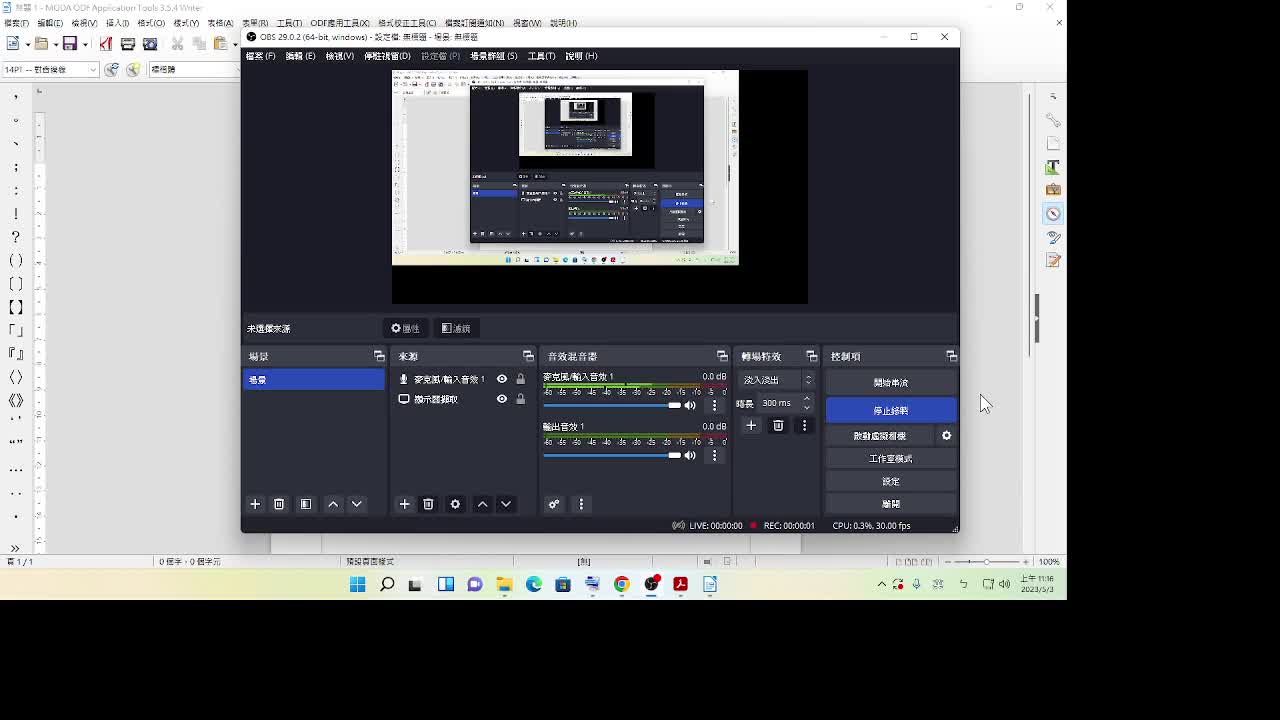Open OBS 場景群組 (S) menu
Screen dimensions: 1280x720
(x=493, y=56)
